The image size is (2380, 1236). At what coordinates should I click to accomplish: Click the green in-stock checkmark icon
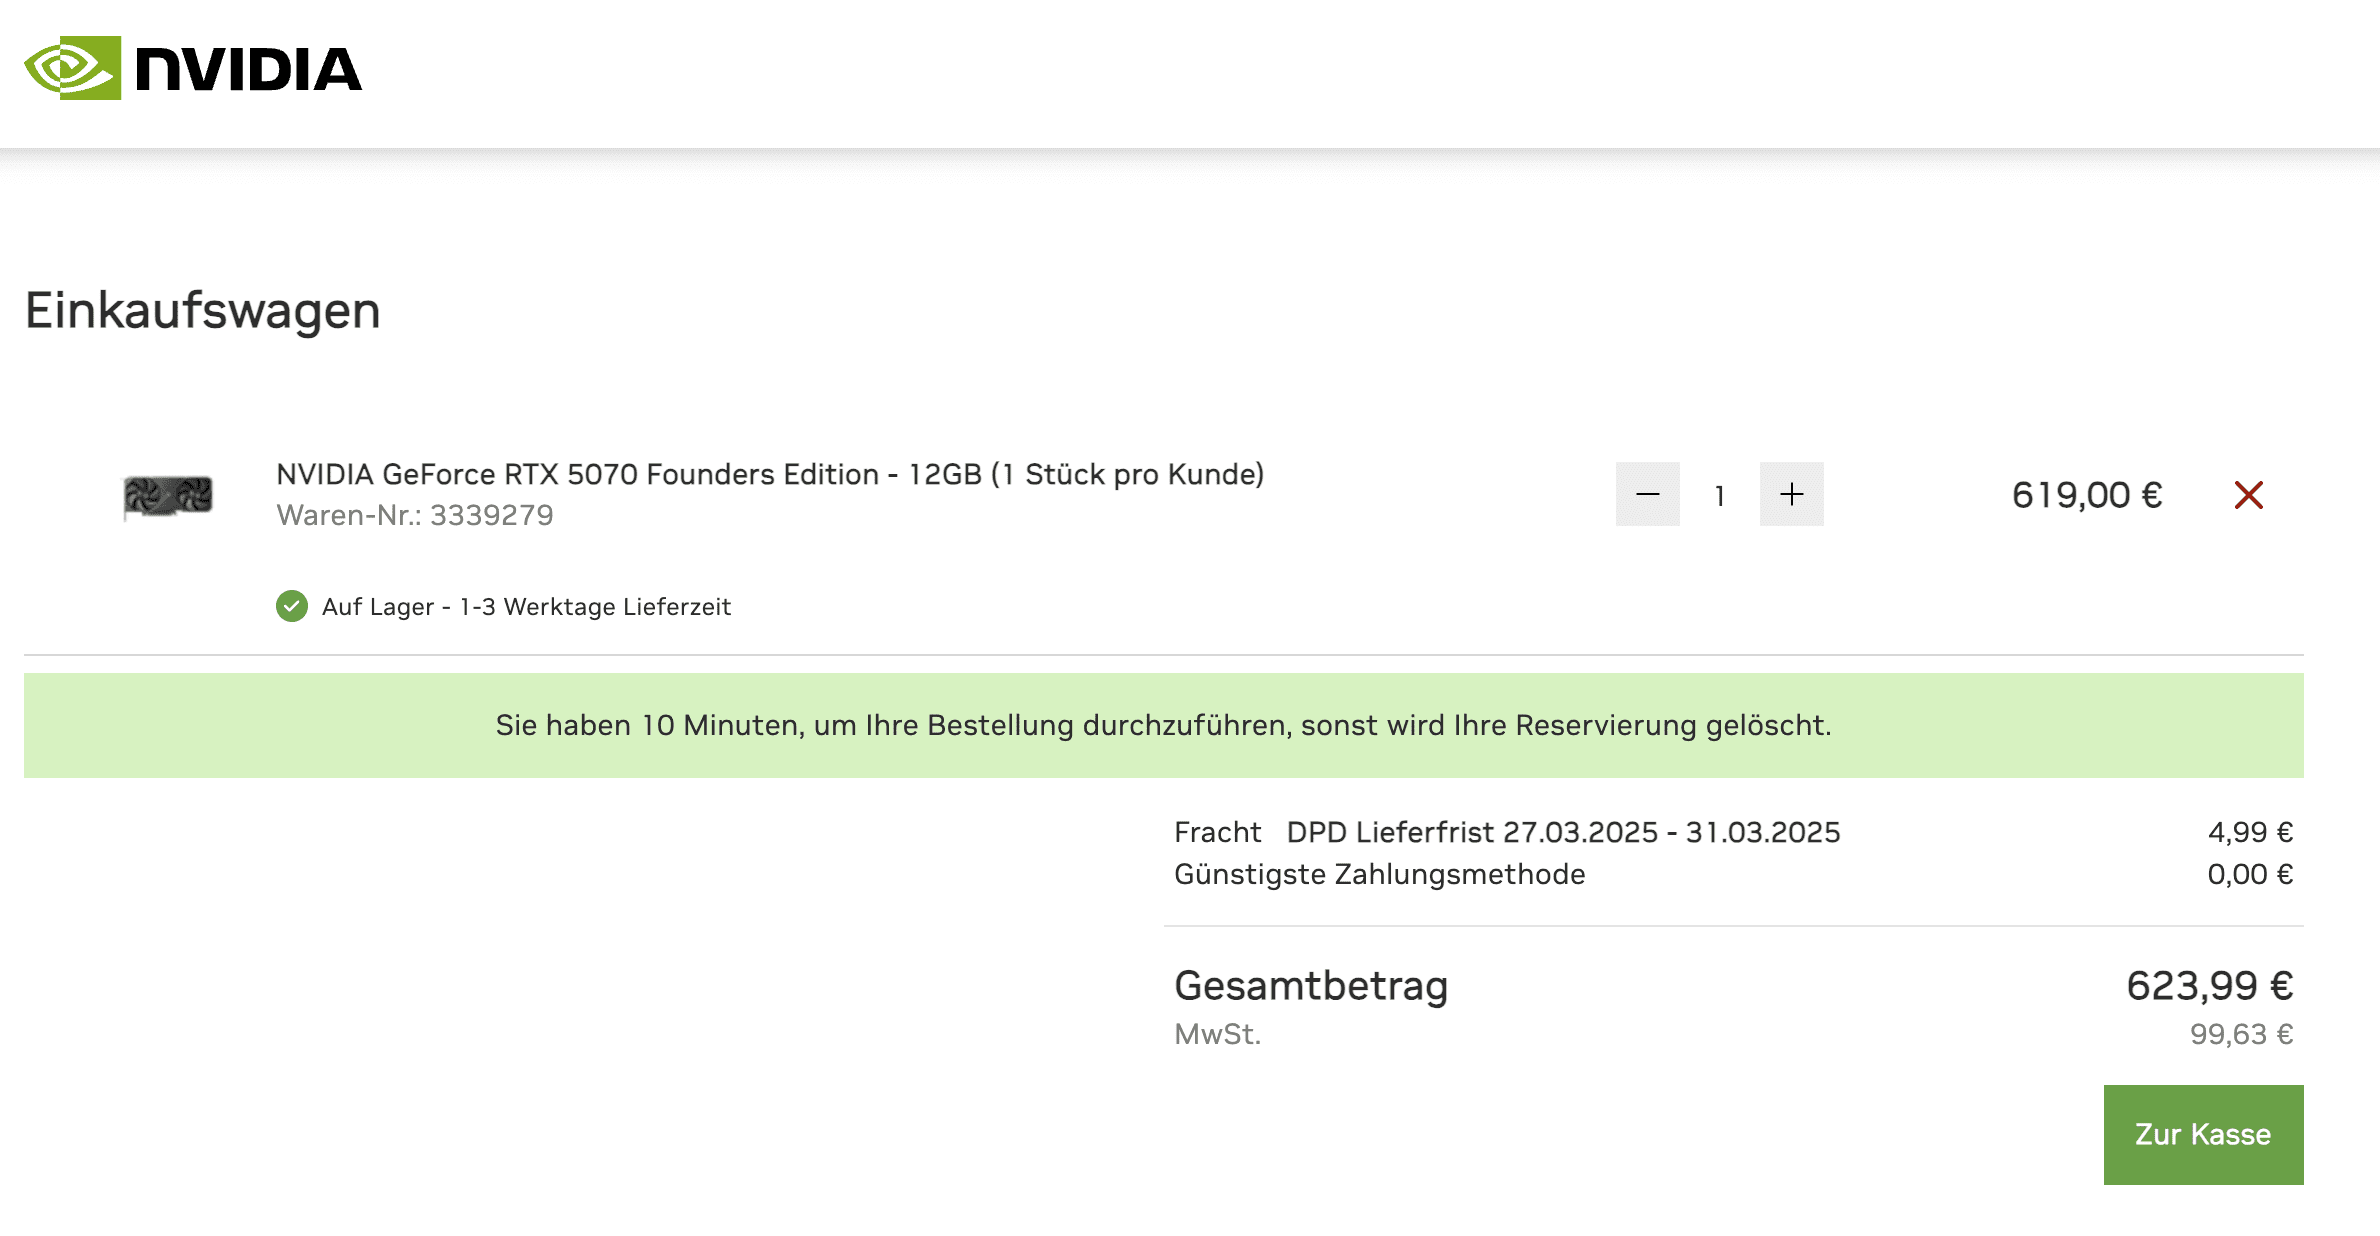point(292,606)
